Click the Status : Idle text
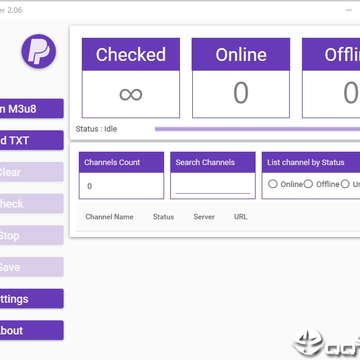This screenshot has height=360, width=360. 96,129
